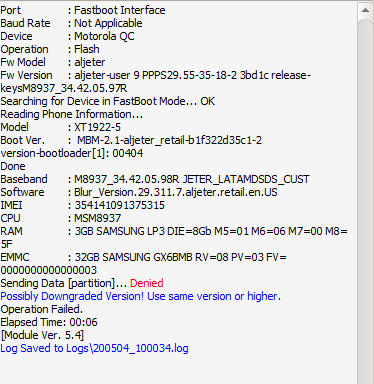
Task: Select the 'Fw Model : aljeter' line
Action: [x=53, y=62]
